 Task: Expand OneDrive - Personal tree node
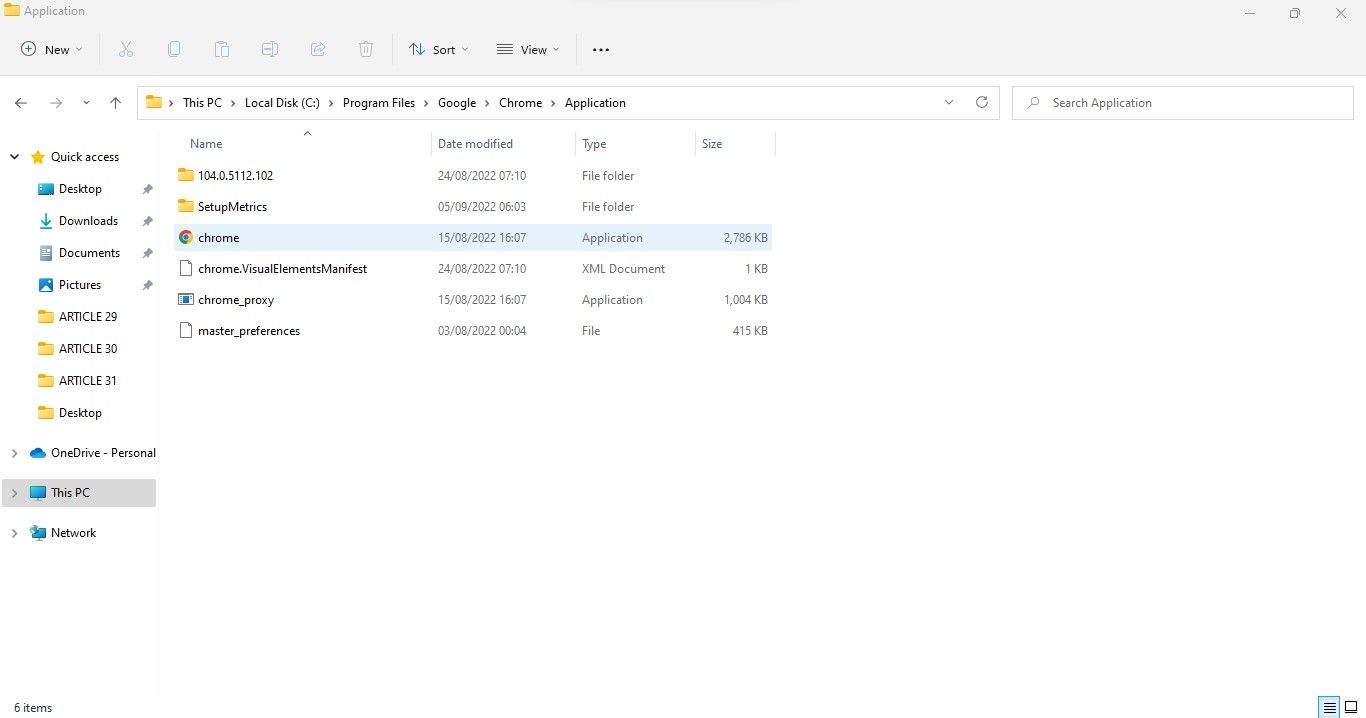[x=14, y=453]
